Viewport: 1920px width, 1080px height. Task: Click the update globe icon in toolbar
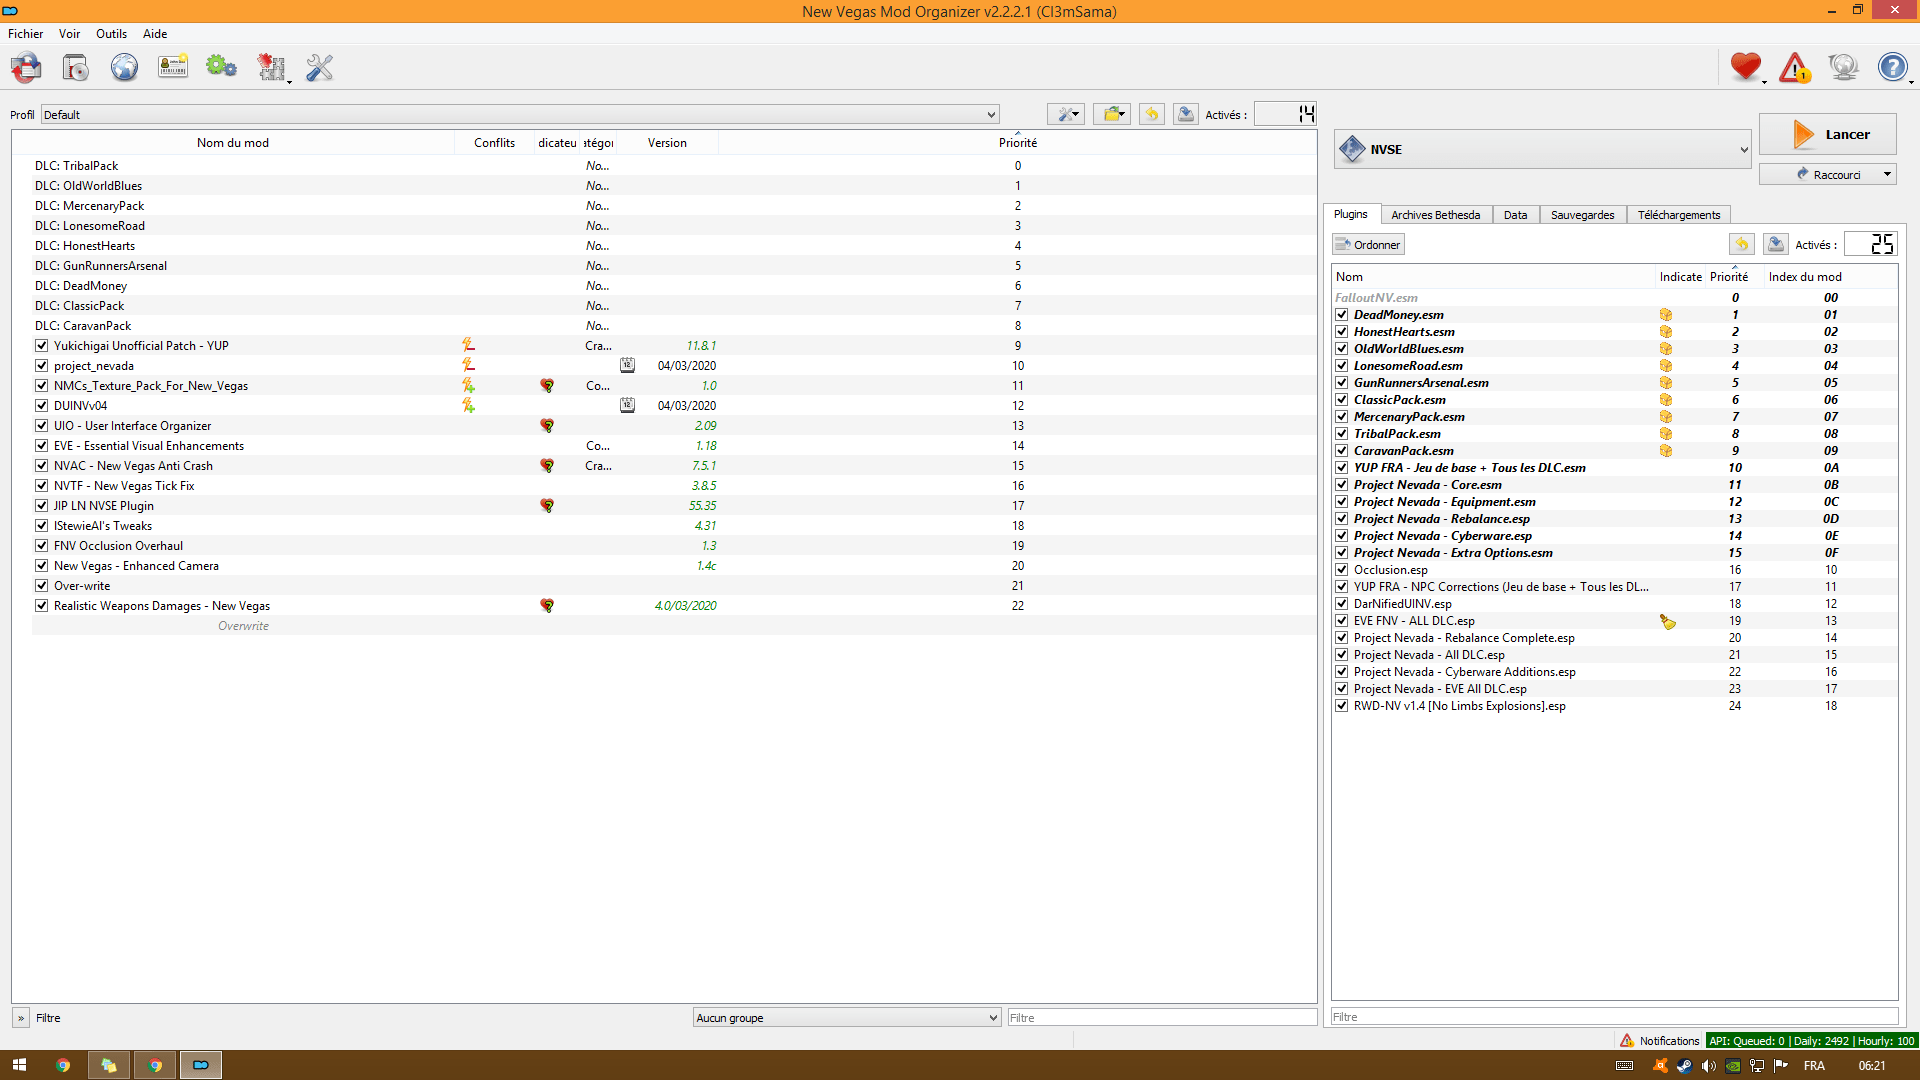pyautogui.click(x=1843, y=67)
